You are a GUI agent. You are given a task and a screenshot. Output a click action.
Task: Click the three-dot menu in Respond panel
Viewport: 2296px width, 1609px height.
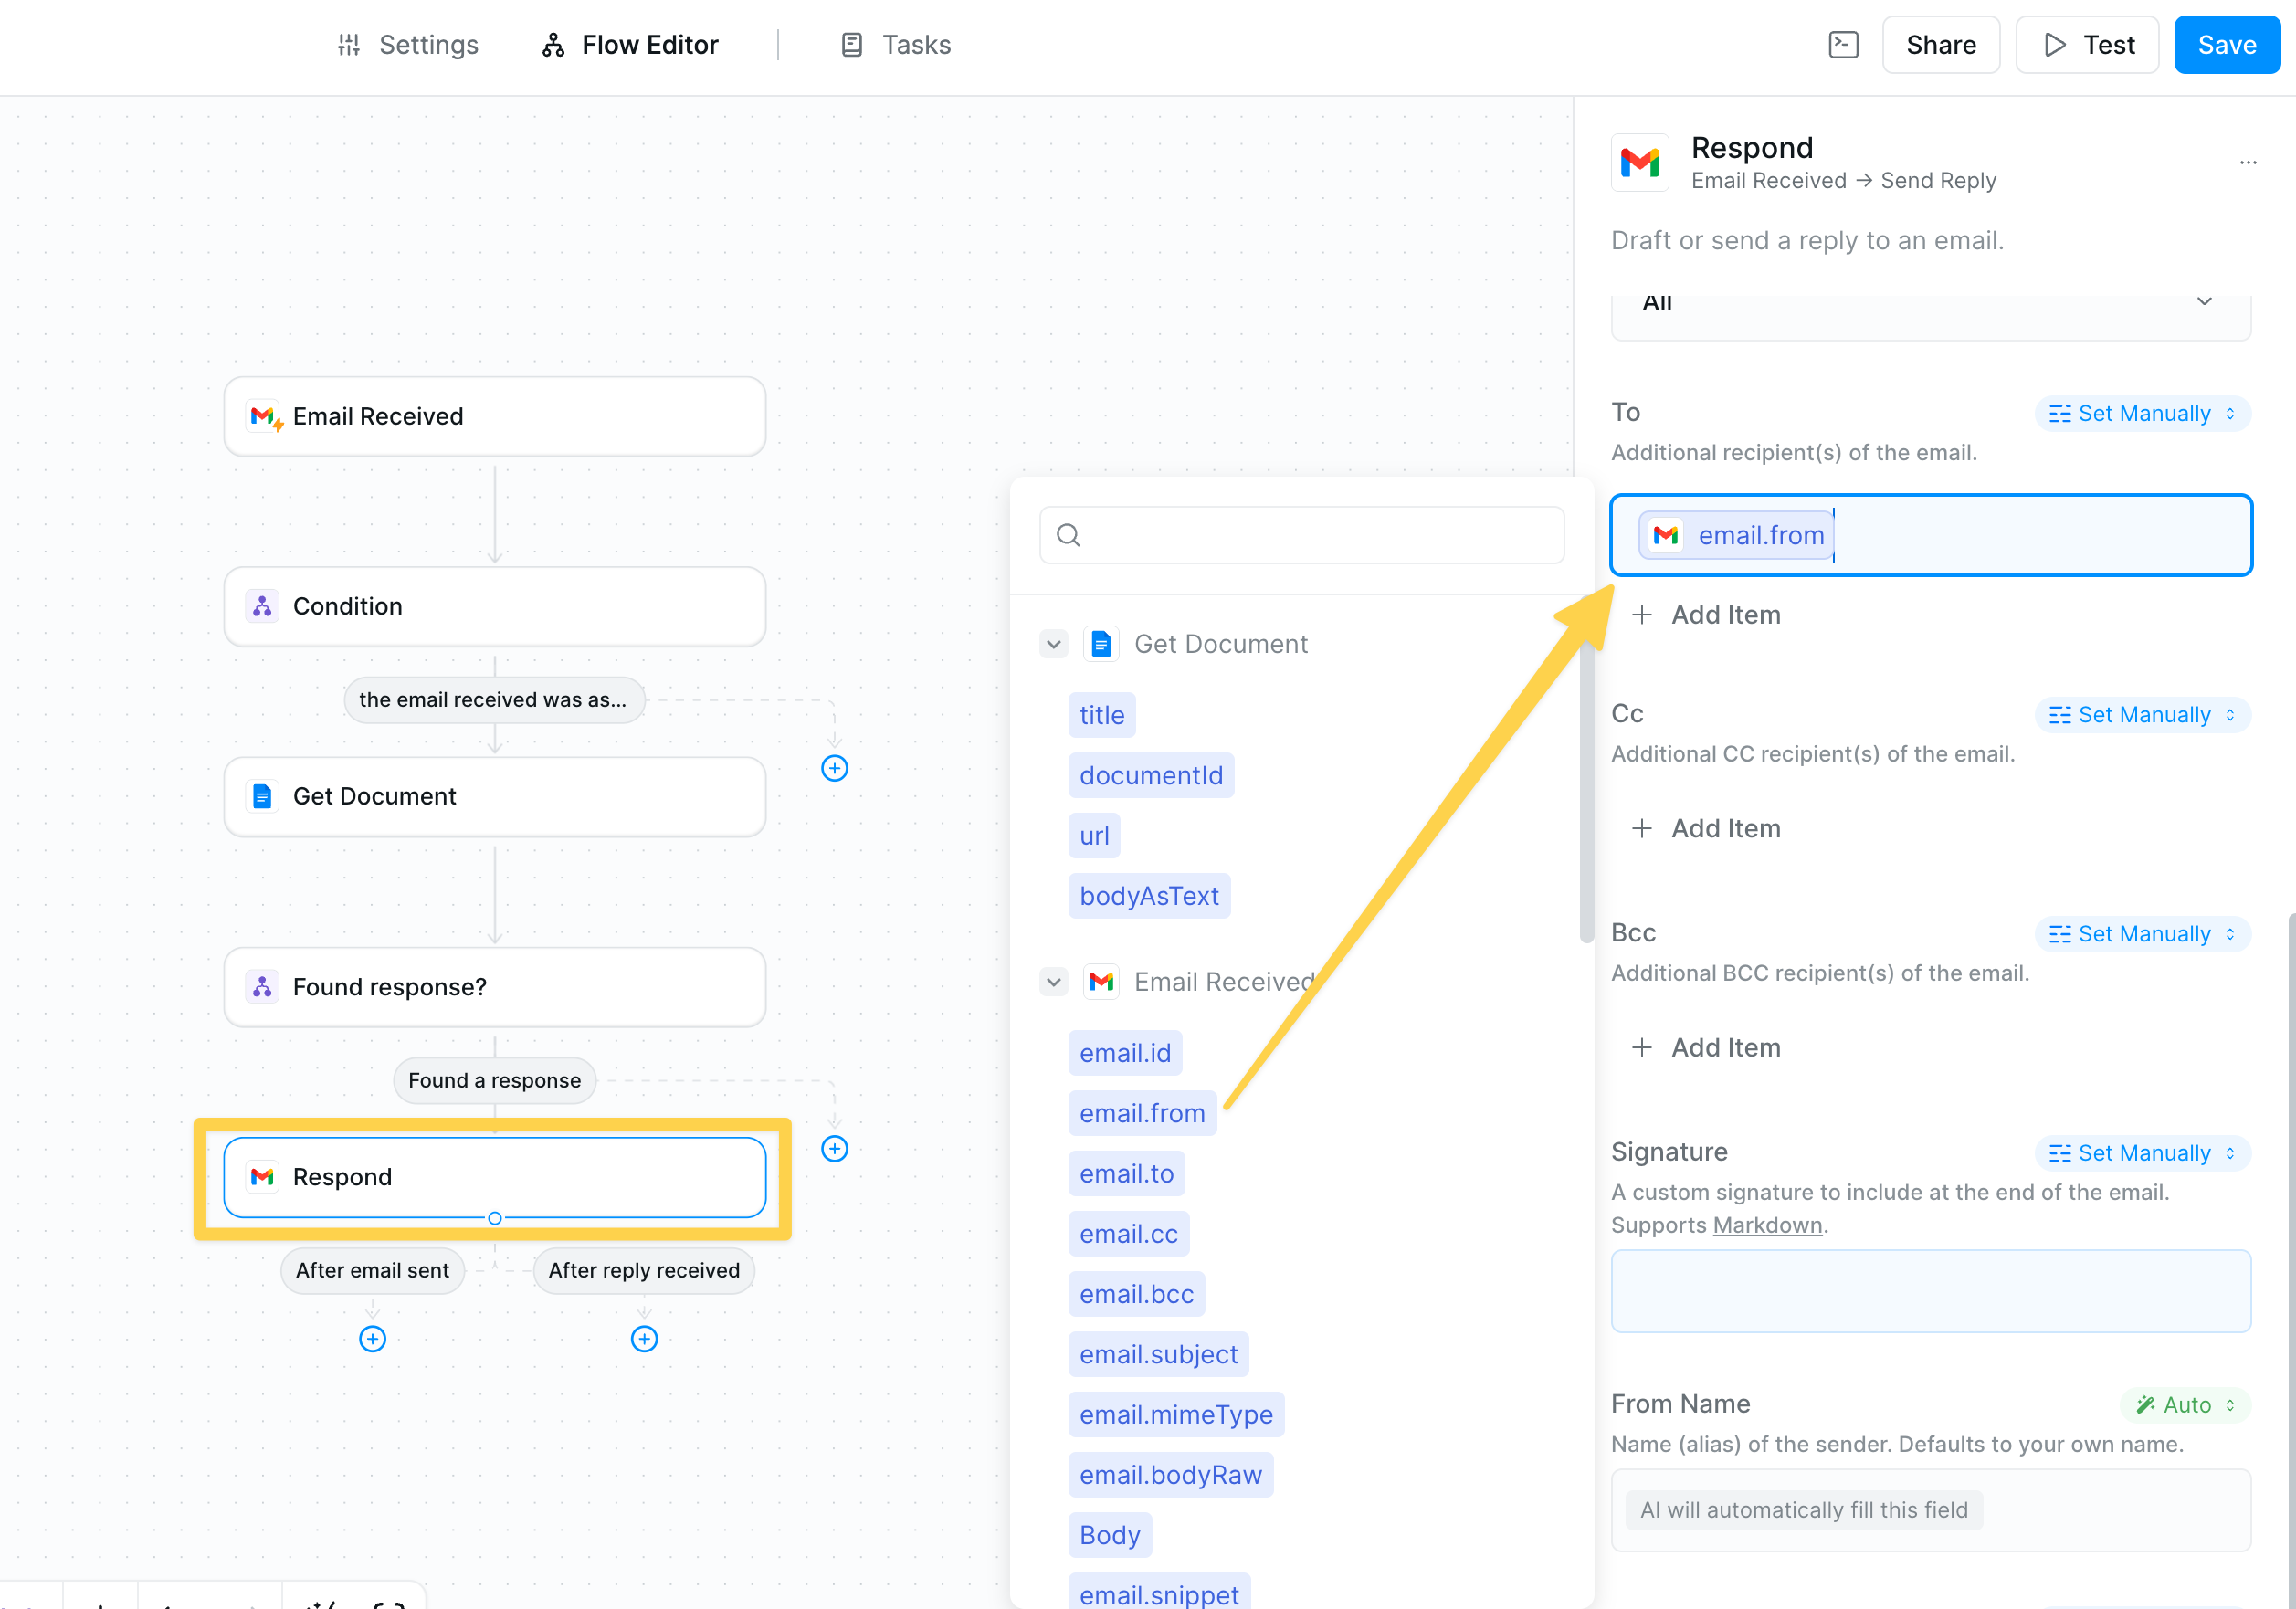[x=2247, y=162]
